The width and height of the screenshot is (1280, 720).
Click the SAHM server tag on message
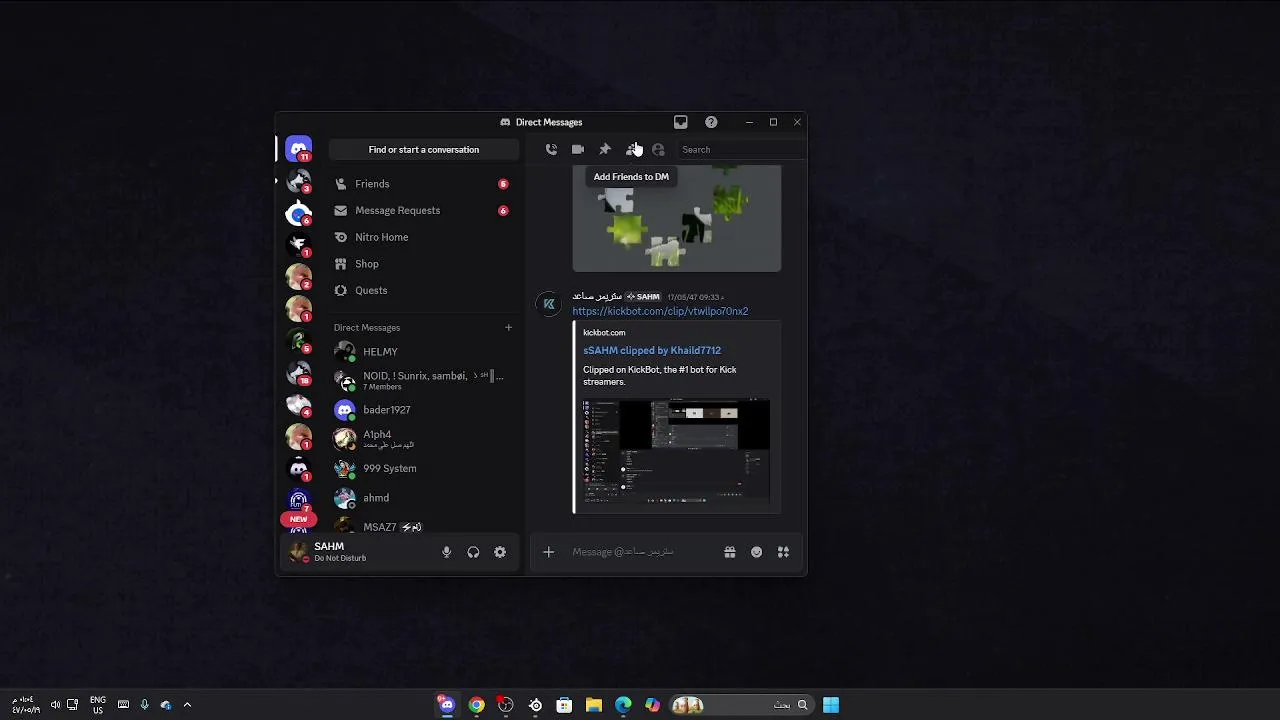point(643,297)
